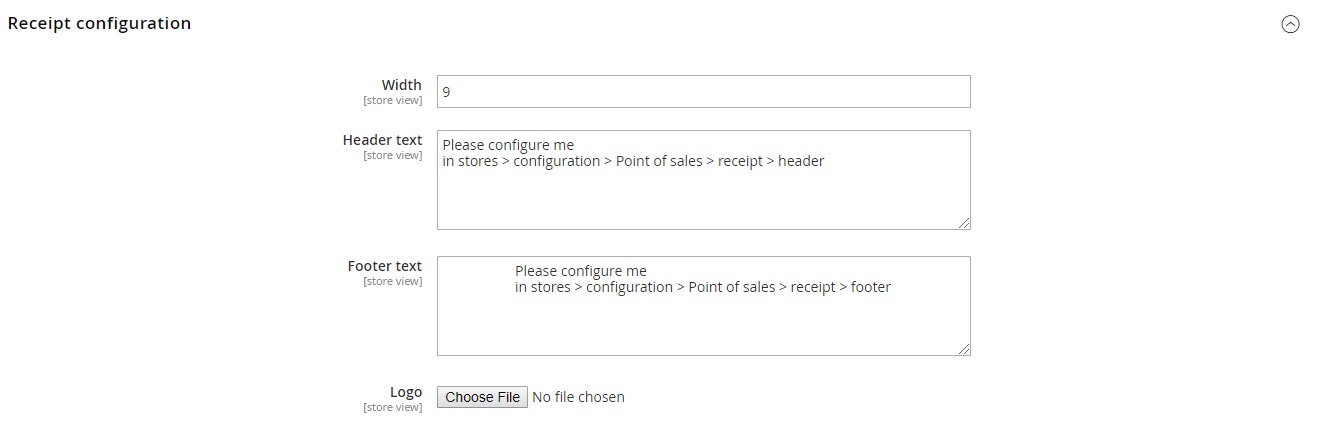Image resolution: width=1318 pixels, height=426 pixels.
Task: Click the 'receipt > footer' path line
Action: coord(702,287)
